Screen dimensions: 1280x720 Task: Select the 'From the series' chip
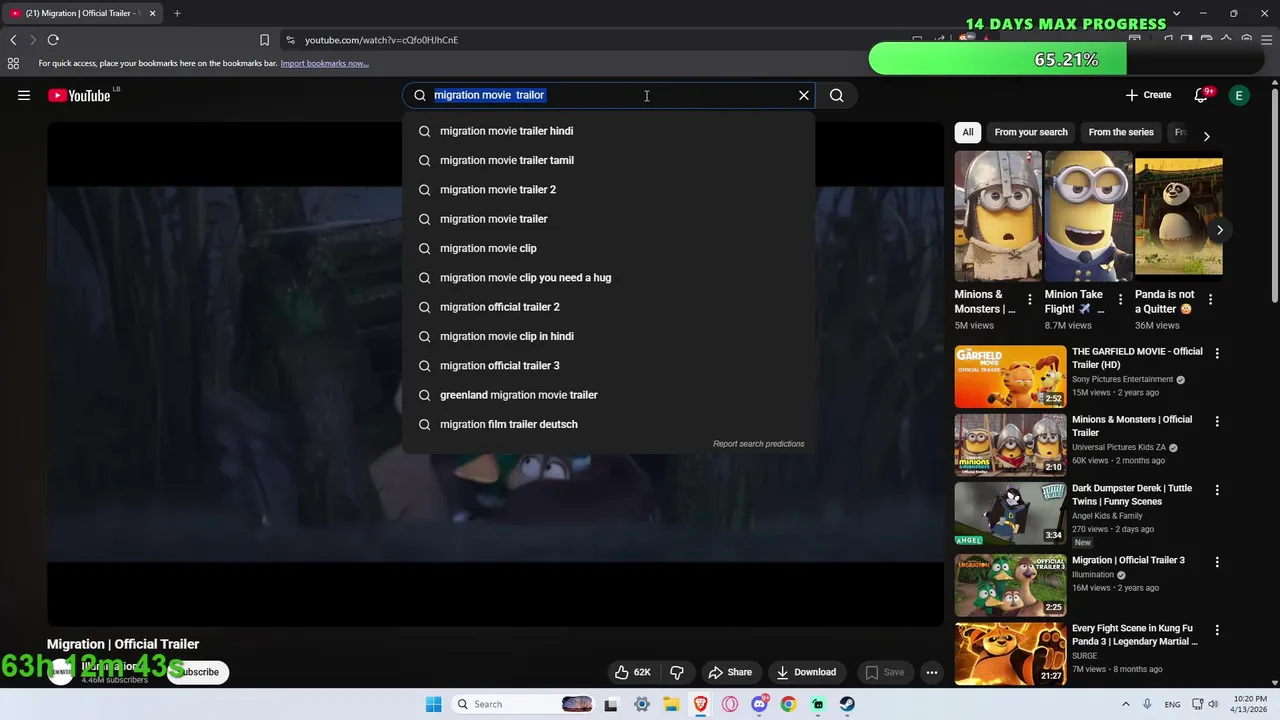[1121, 132]
